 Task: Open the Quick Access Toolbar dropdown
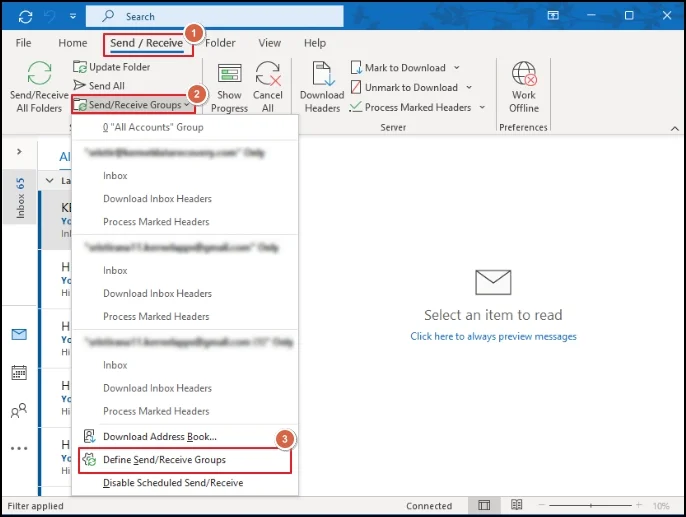pyautogui.click(x=73, y=17)
